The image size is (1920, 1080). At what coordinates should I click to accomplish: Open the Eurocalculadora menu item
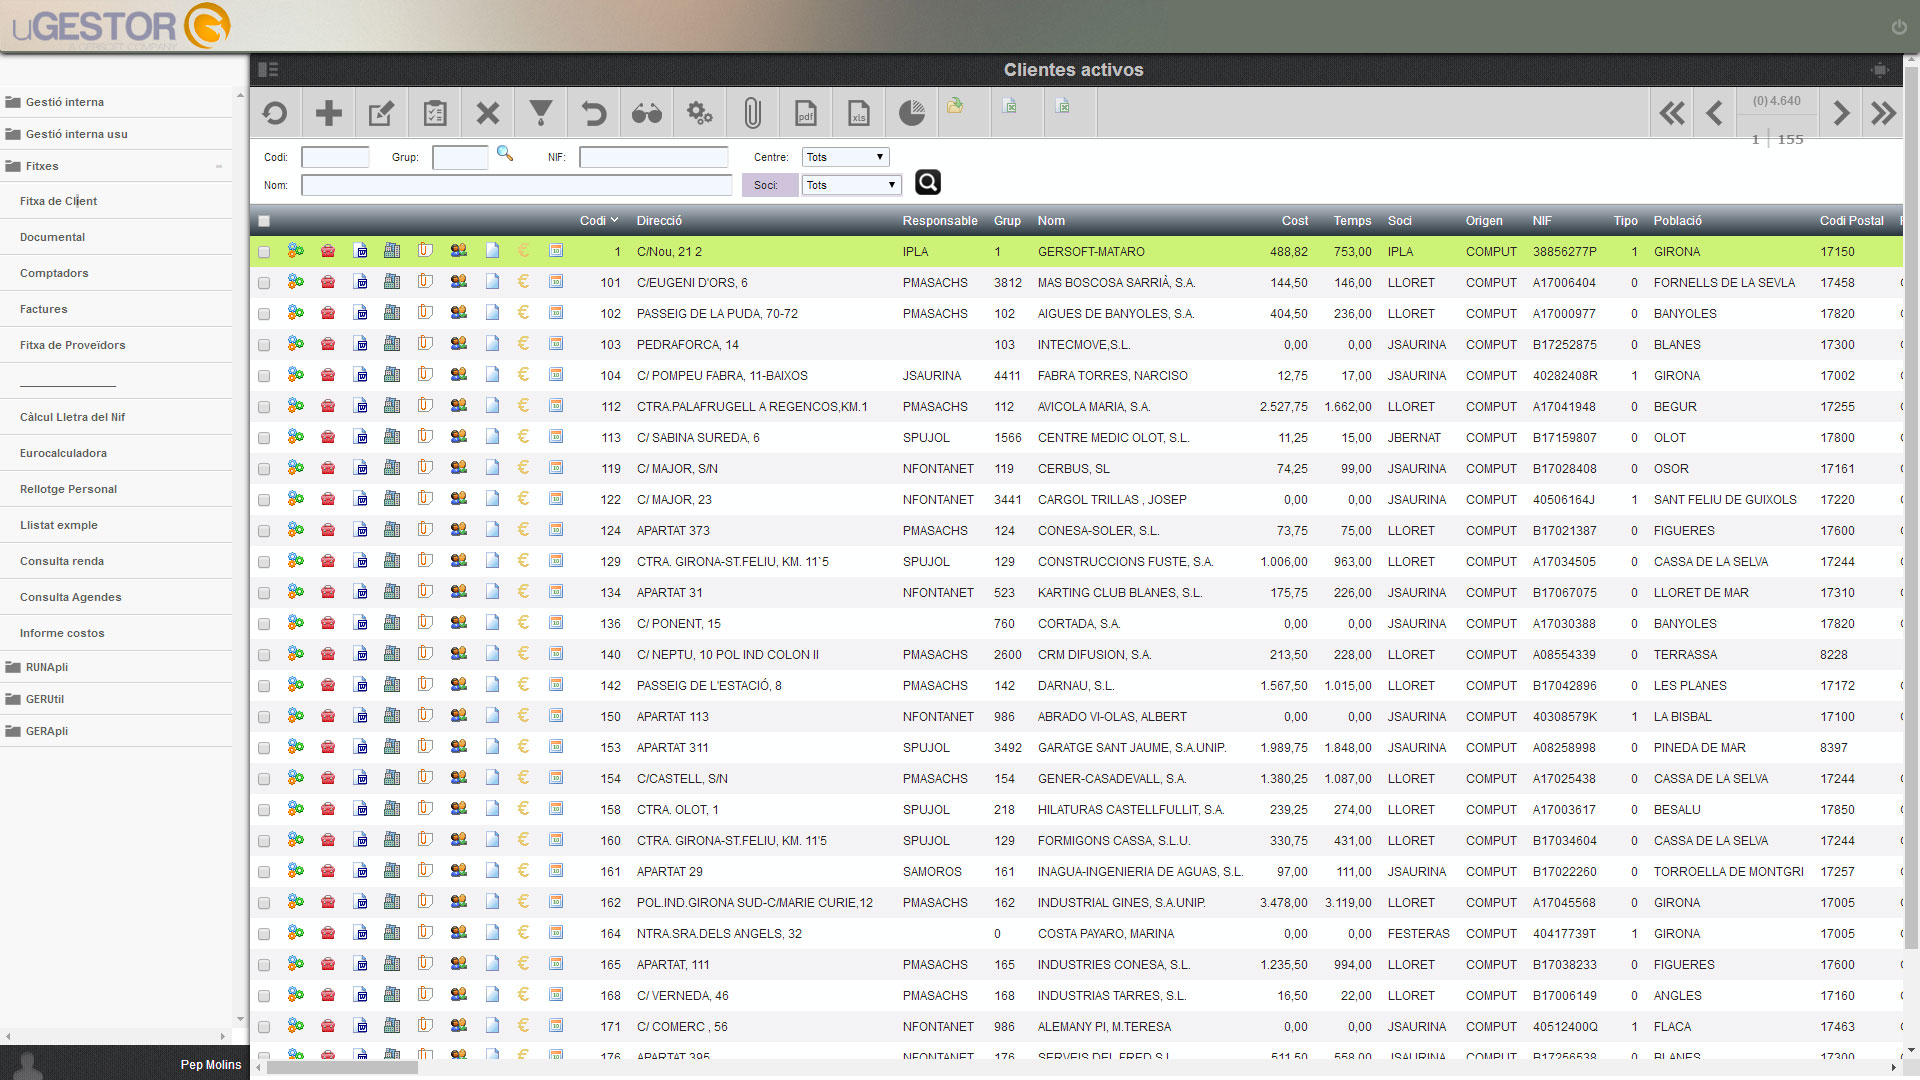63,453
